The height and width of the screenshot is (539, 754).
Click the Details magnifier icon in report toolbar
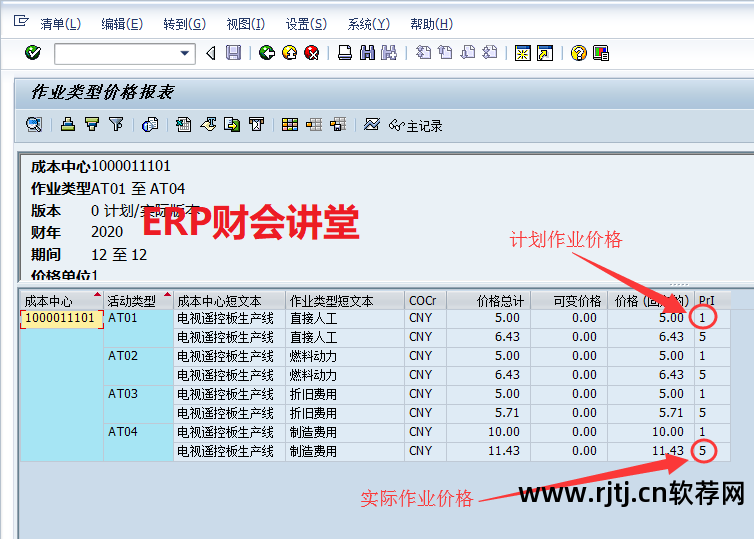[x=34, y=125]
